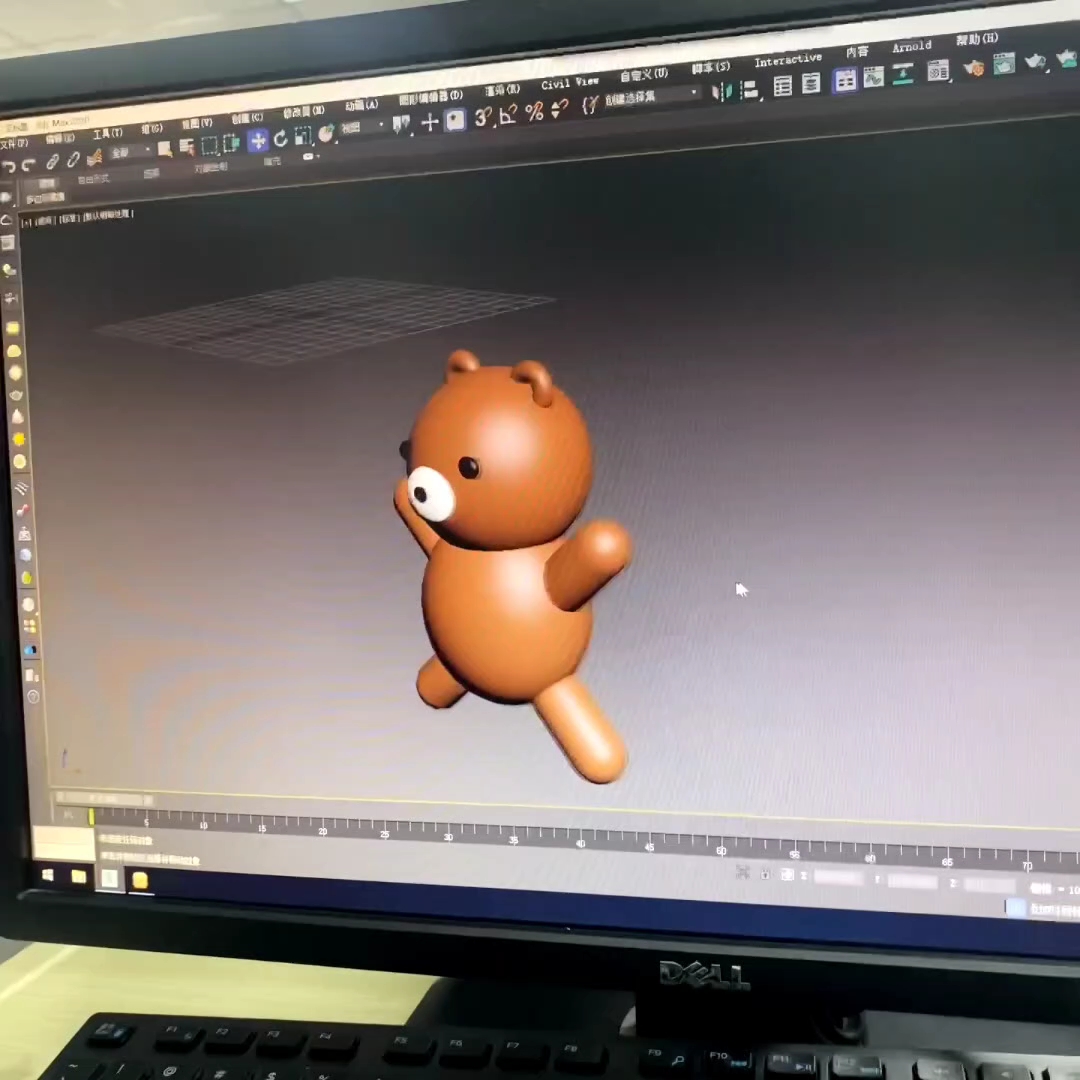The width and height of the screenshot is (1080, 1080).
Task: Open the Curve Editor icon
Action: point(873,77)
